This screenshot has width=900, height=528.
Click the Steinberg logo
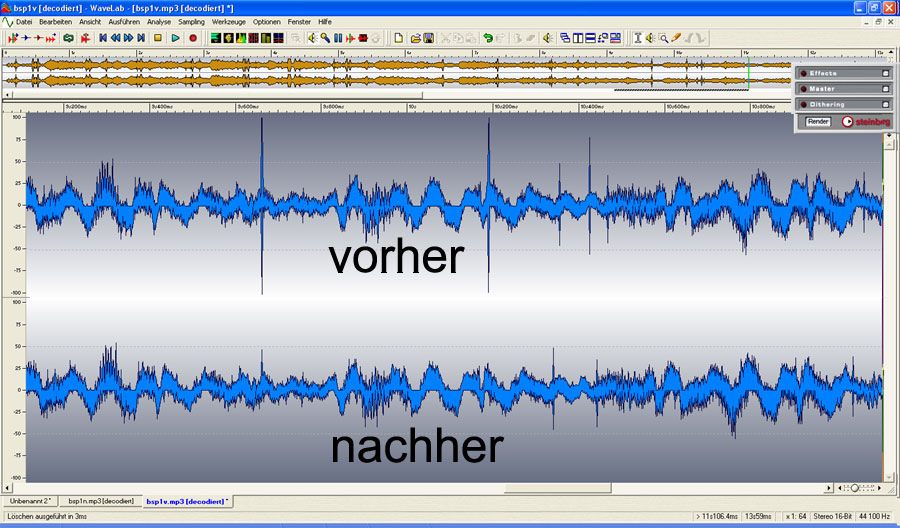point(866,122)
